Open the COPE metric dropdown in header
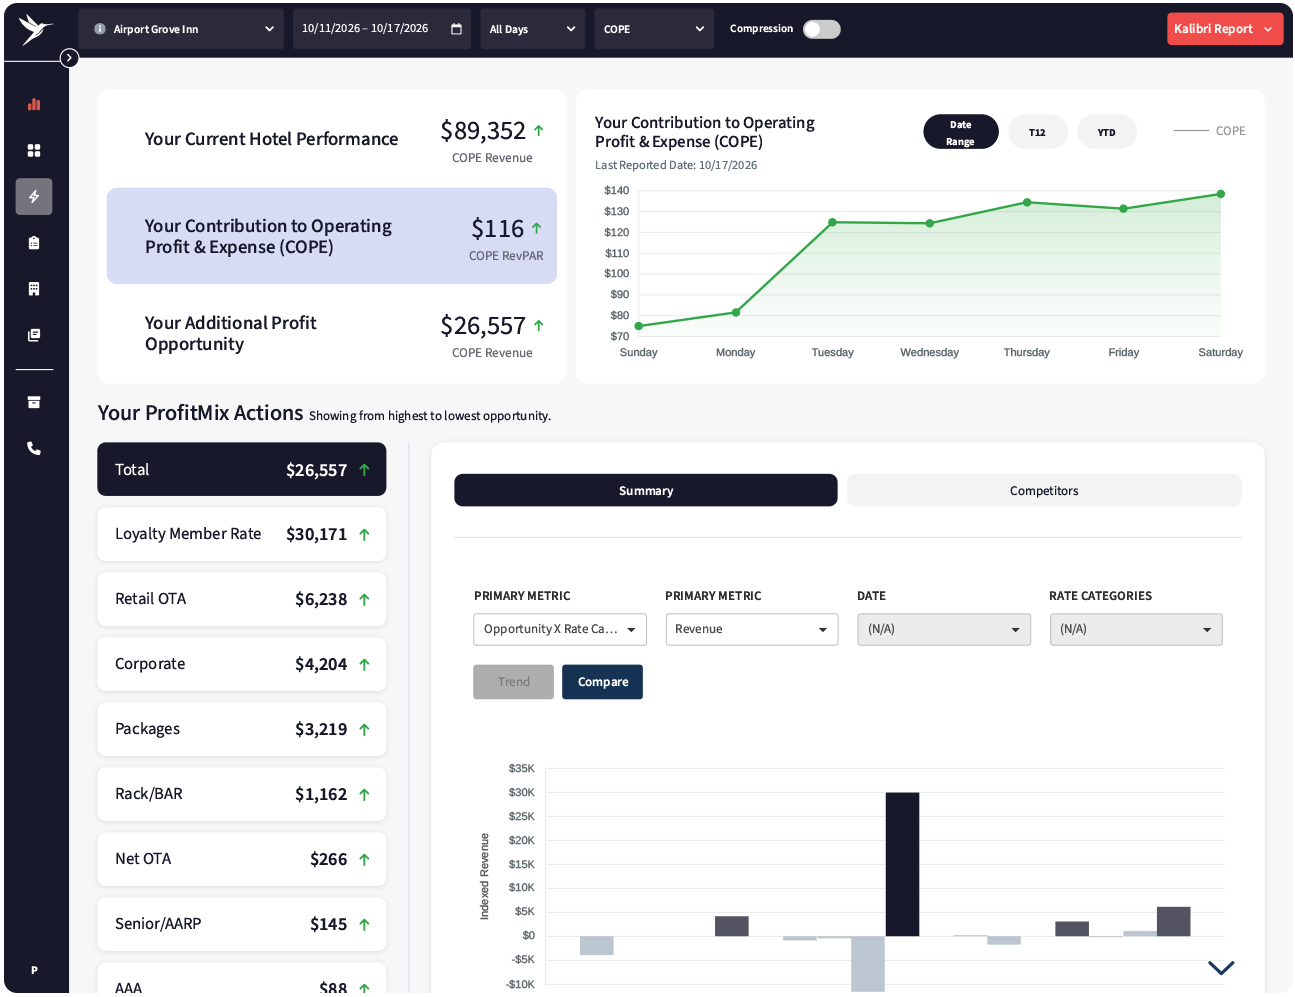1295x997 pixels. [654, 29]
